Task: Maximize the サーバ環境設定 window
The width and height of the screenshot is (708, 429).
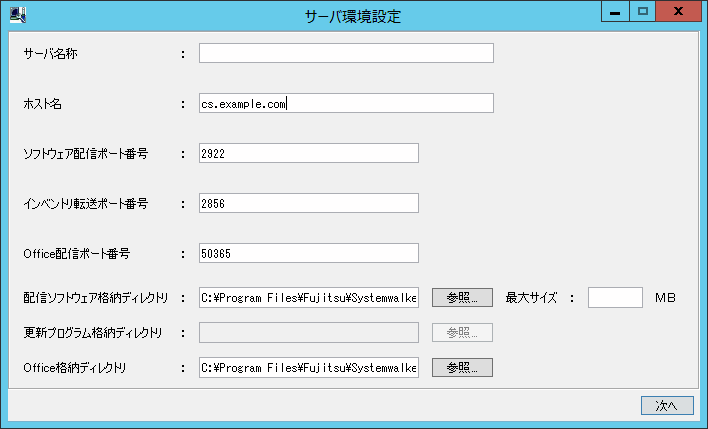Action: (x=643, y=12)
